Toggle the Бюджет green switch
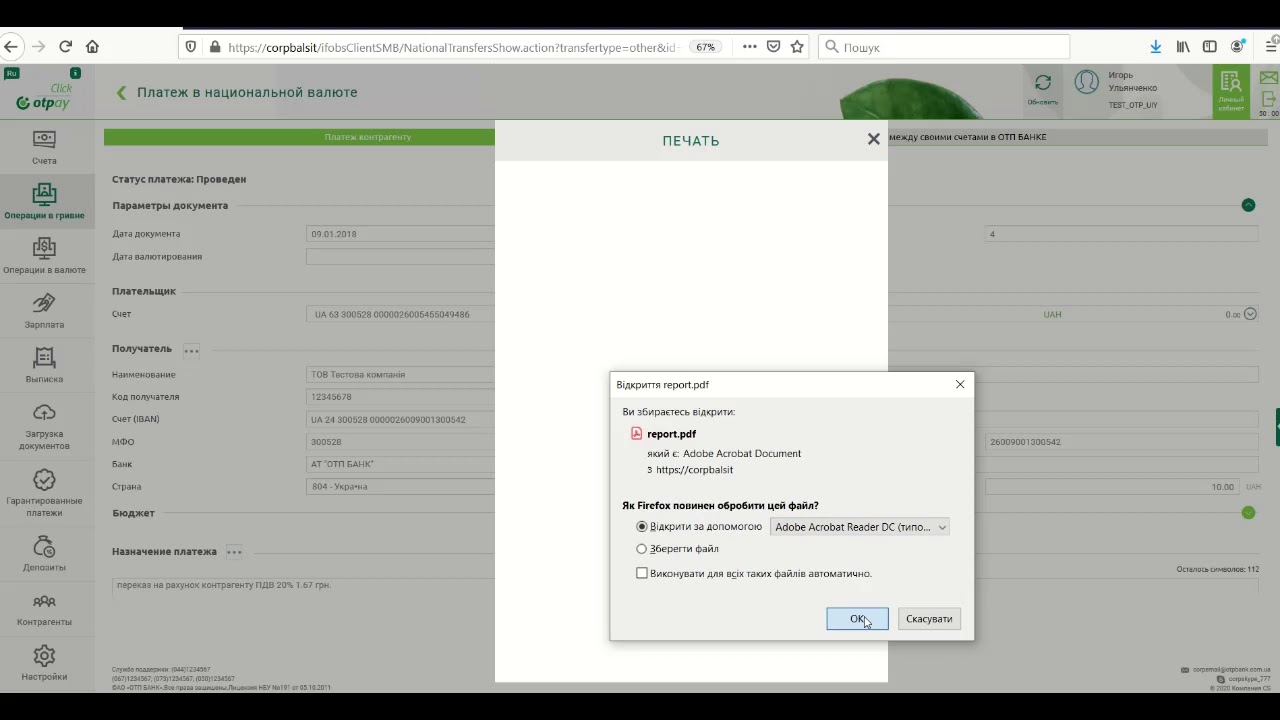Viewport: 1280px width, 720px height. (1248, 513)
